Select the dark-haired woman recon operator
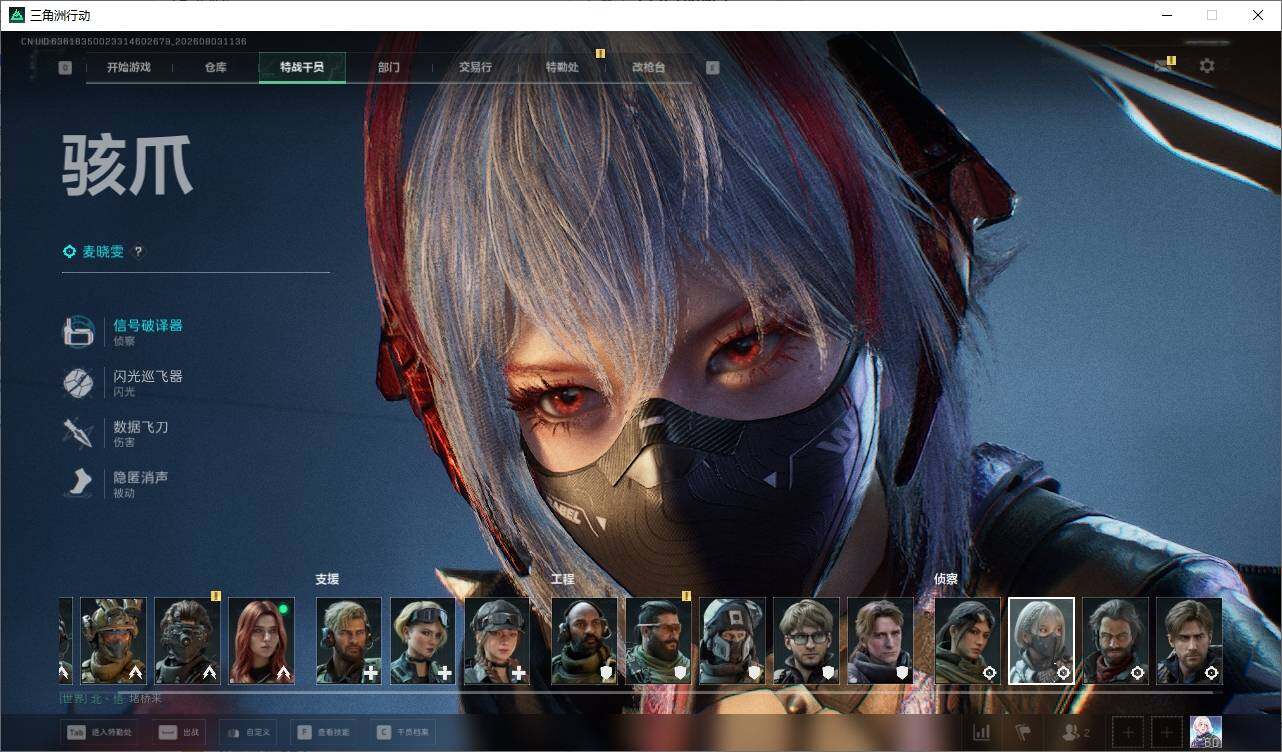This screenshot has height=752, width=1282. point(968,641)
